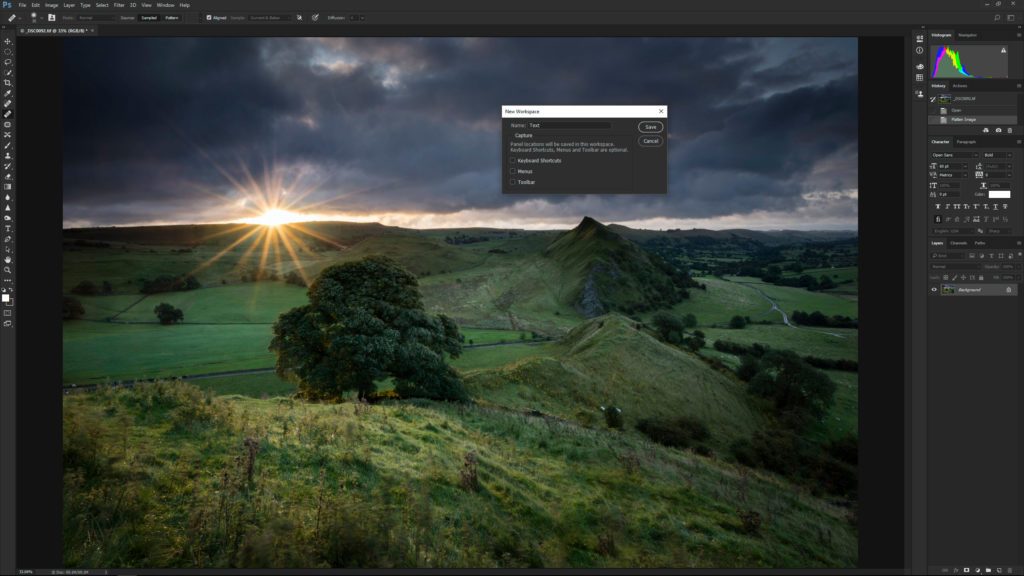Open Edit Toolbar three-dots icon
This screenshot has width=1024, height=576.
8,281
